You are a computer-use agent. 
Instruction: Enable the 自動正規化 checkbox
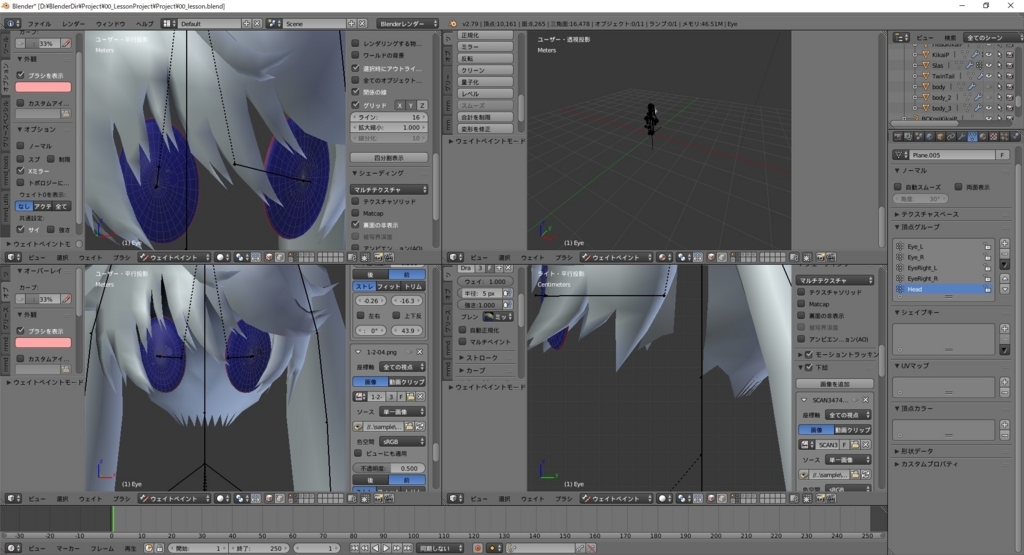(x=462, y=330)
